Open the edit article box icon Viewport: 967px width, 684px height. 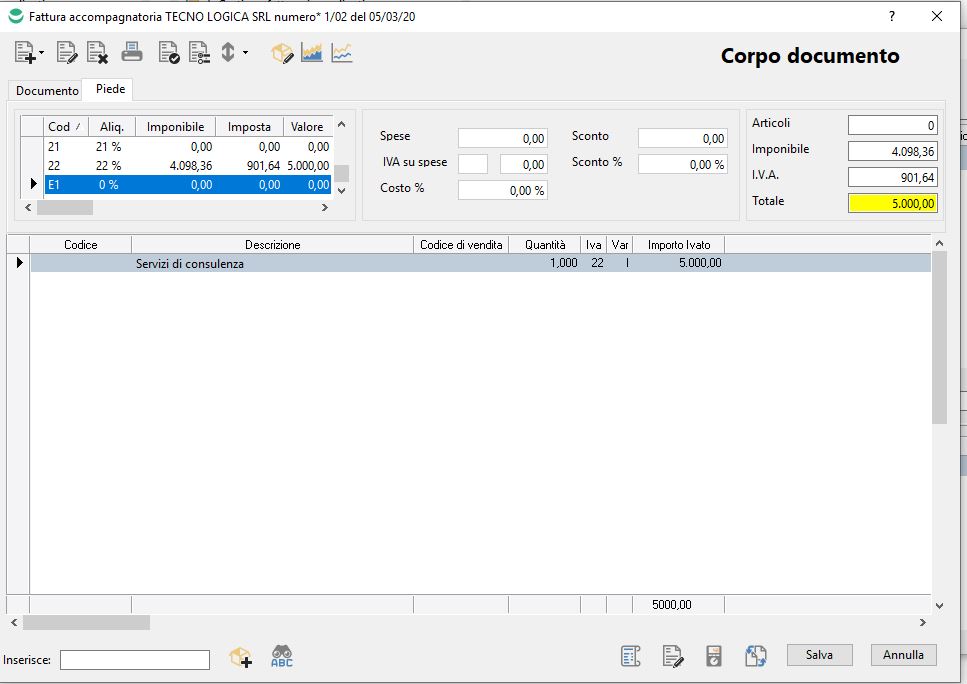pos(283,52)
